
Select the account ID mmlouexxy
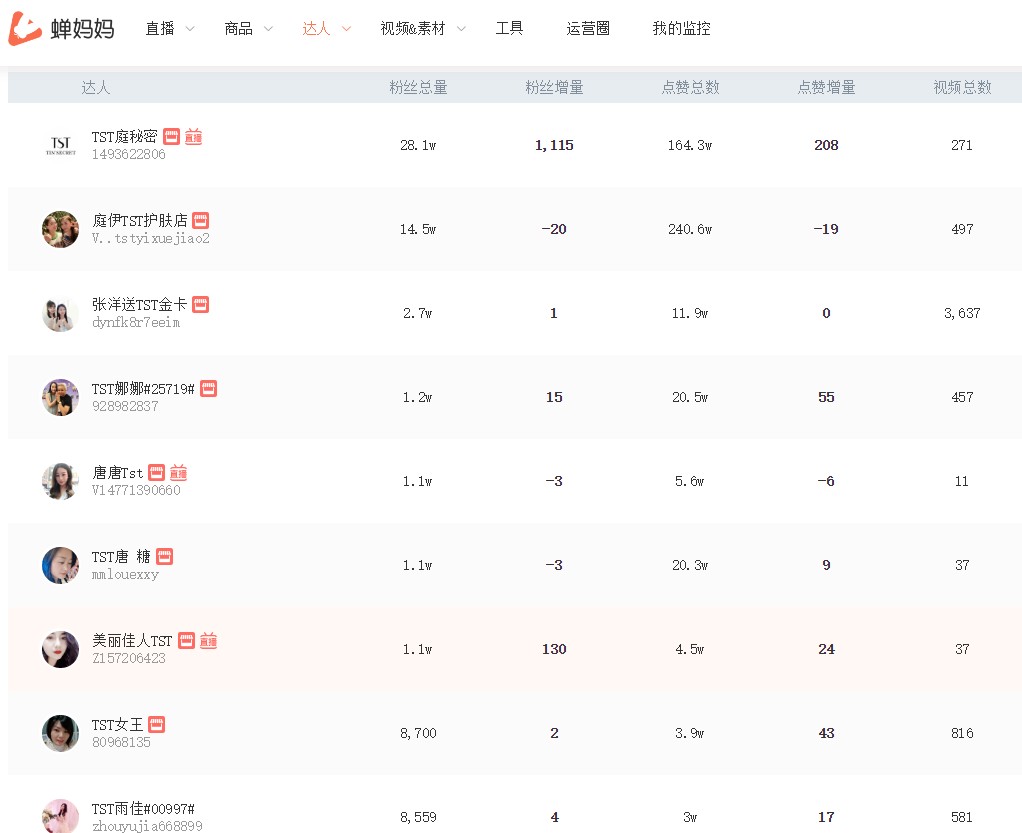[x=125, y=575]
